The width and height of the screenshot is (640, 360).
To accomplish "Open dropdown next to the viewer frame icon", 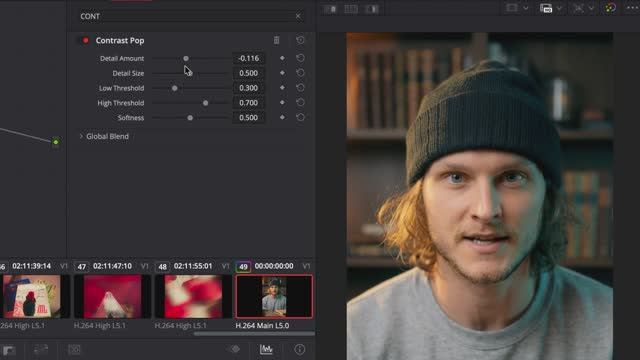I will [526, 8].
